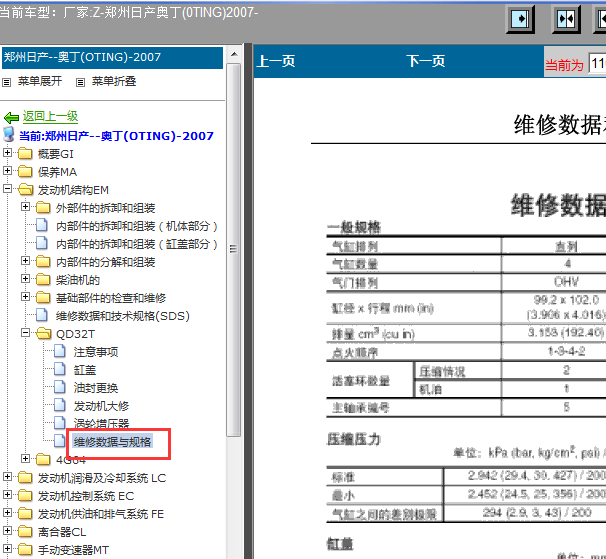This screenshot has height=559, width=606.
Task: Click document icon for 内部件的拆卸和组装(缸盖部分)
Action: tap(42, 243)
